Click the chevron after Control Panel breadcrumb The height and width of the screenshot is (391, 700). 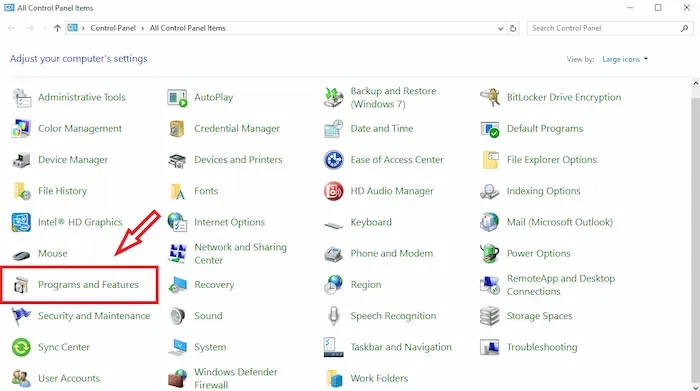(143, 28)
